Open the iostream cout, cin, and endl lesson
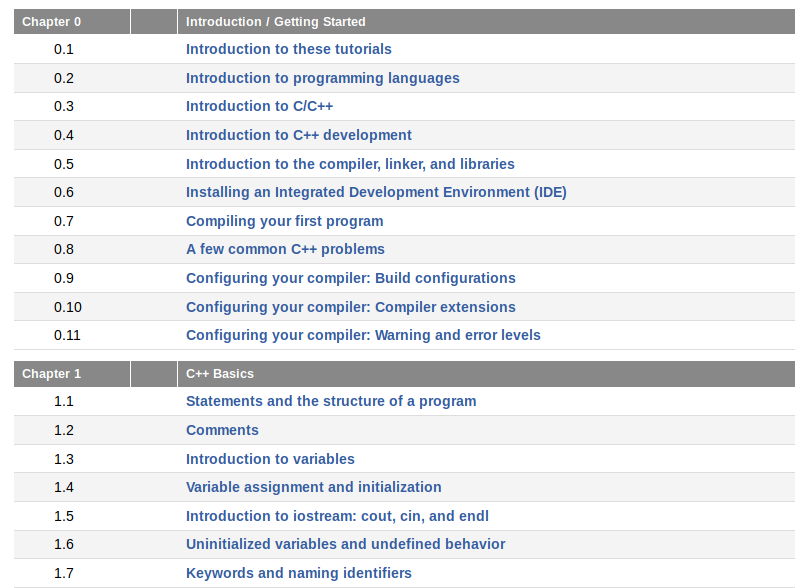The height and width of the screenshot is (588, 795). (x=337, y=516)
